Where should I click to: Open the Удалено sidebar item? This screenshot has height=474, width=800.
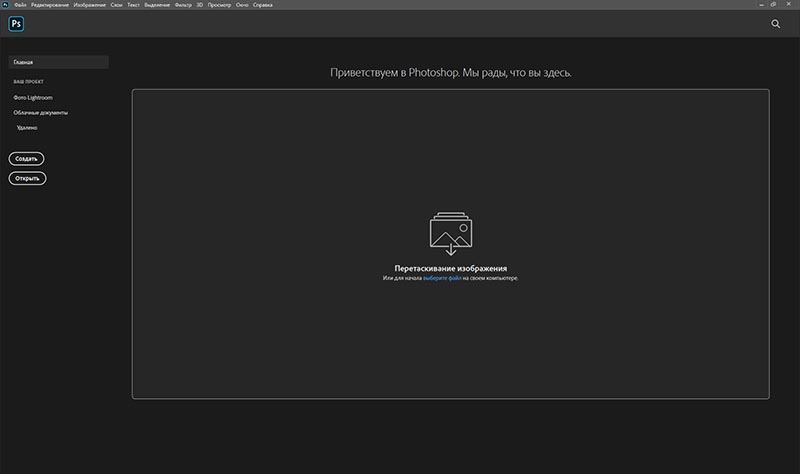[27, 128]
